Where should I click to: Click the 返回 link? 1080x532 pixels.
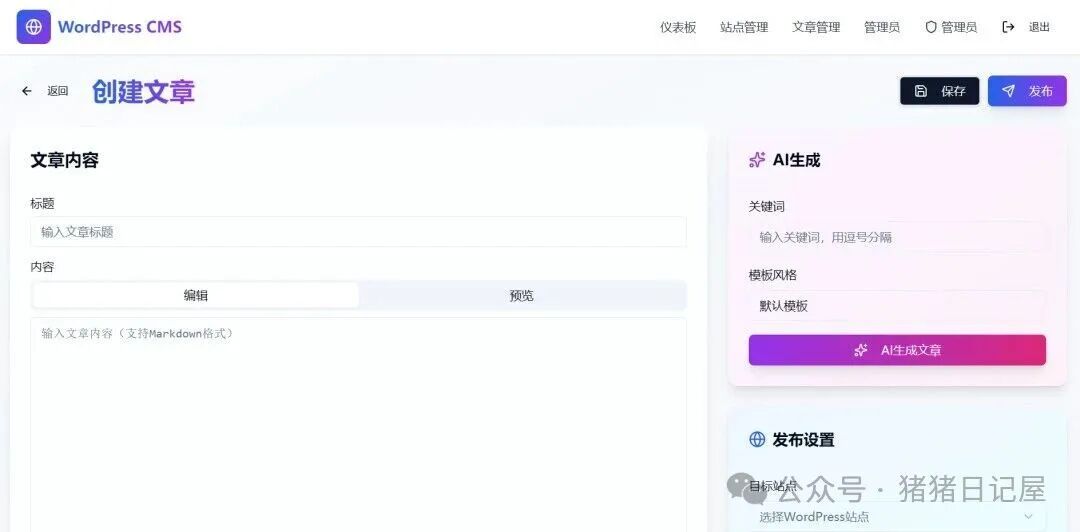[x=58, y=91]
